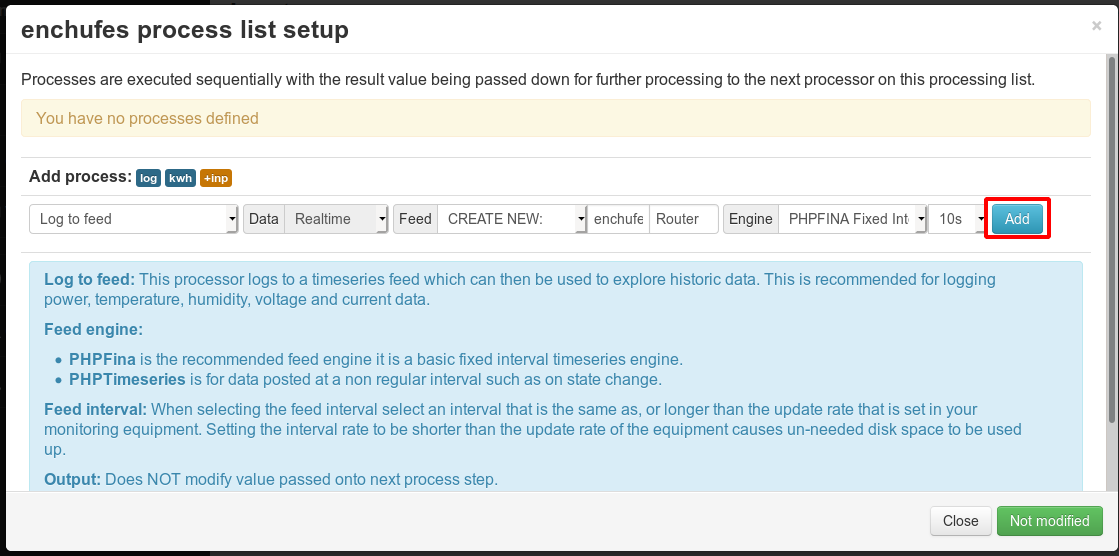The image size is (1119, 556).
Task: Click the "enchufes process list setup" title
Action: [185, 30]
